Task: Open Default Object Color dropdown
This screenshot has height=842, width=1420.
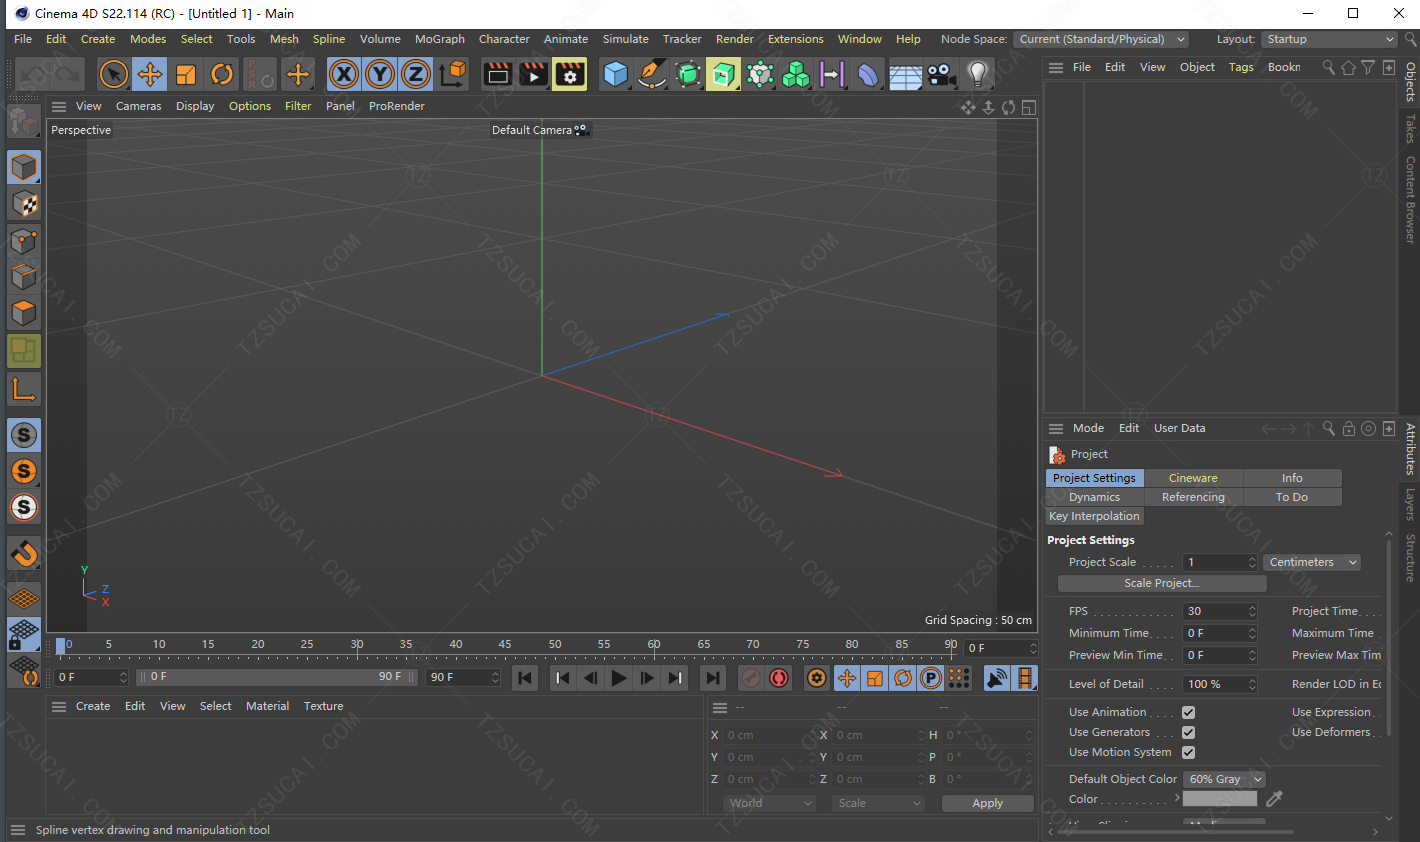Action: point(1224,779)
